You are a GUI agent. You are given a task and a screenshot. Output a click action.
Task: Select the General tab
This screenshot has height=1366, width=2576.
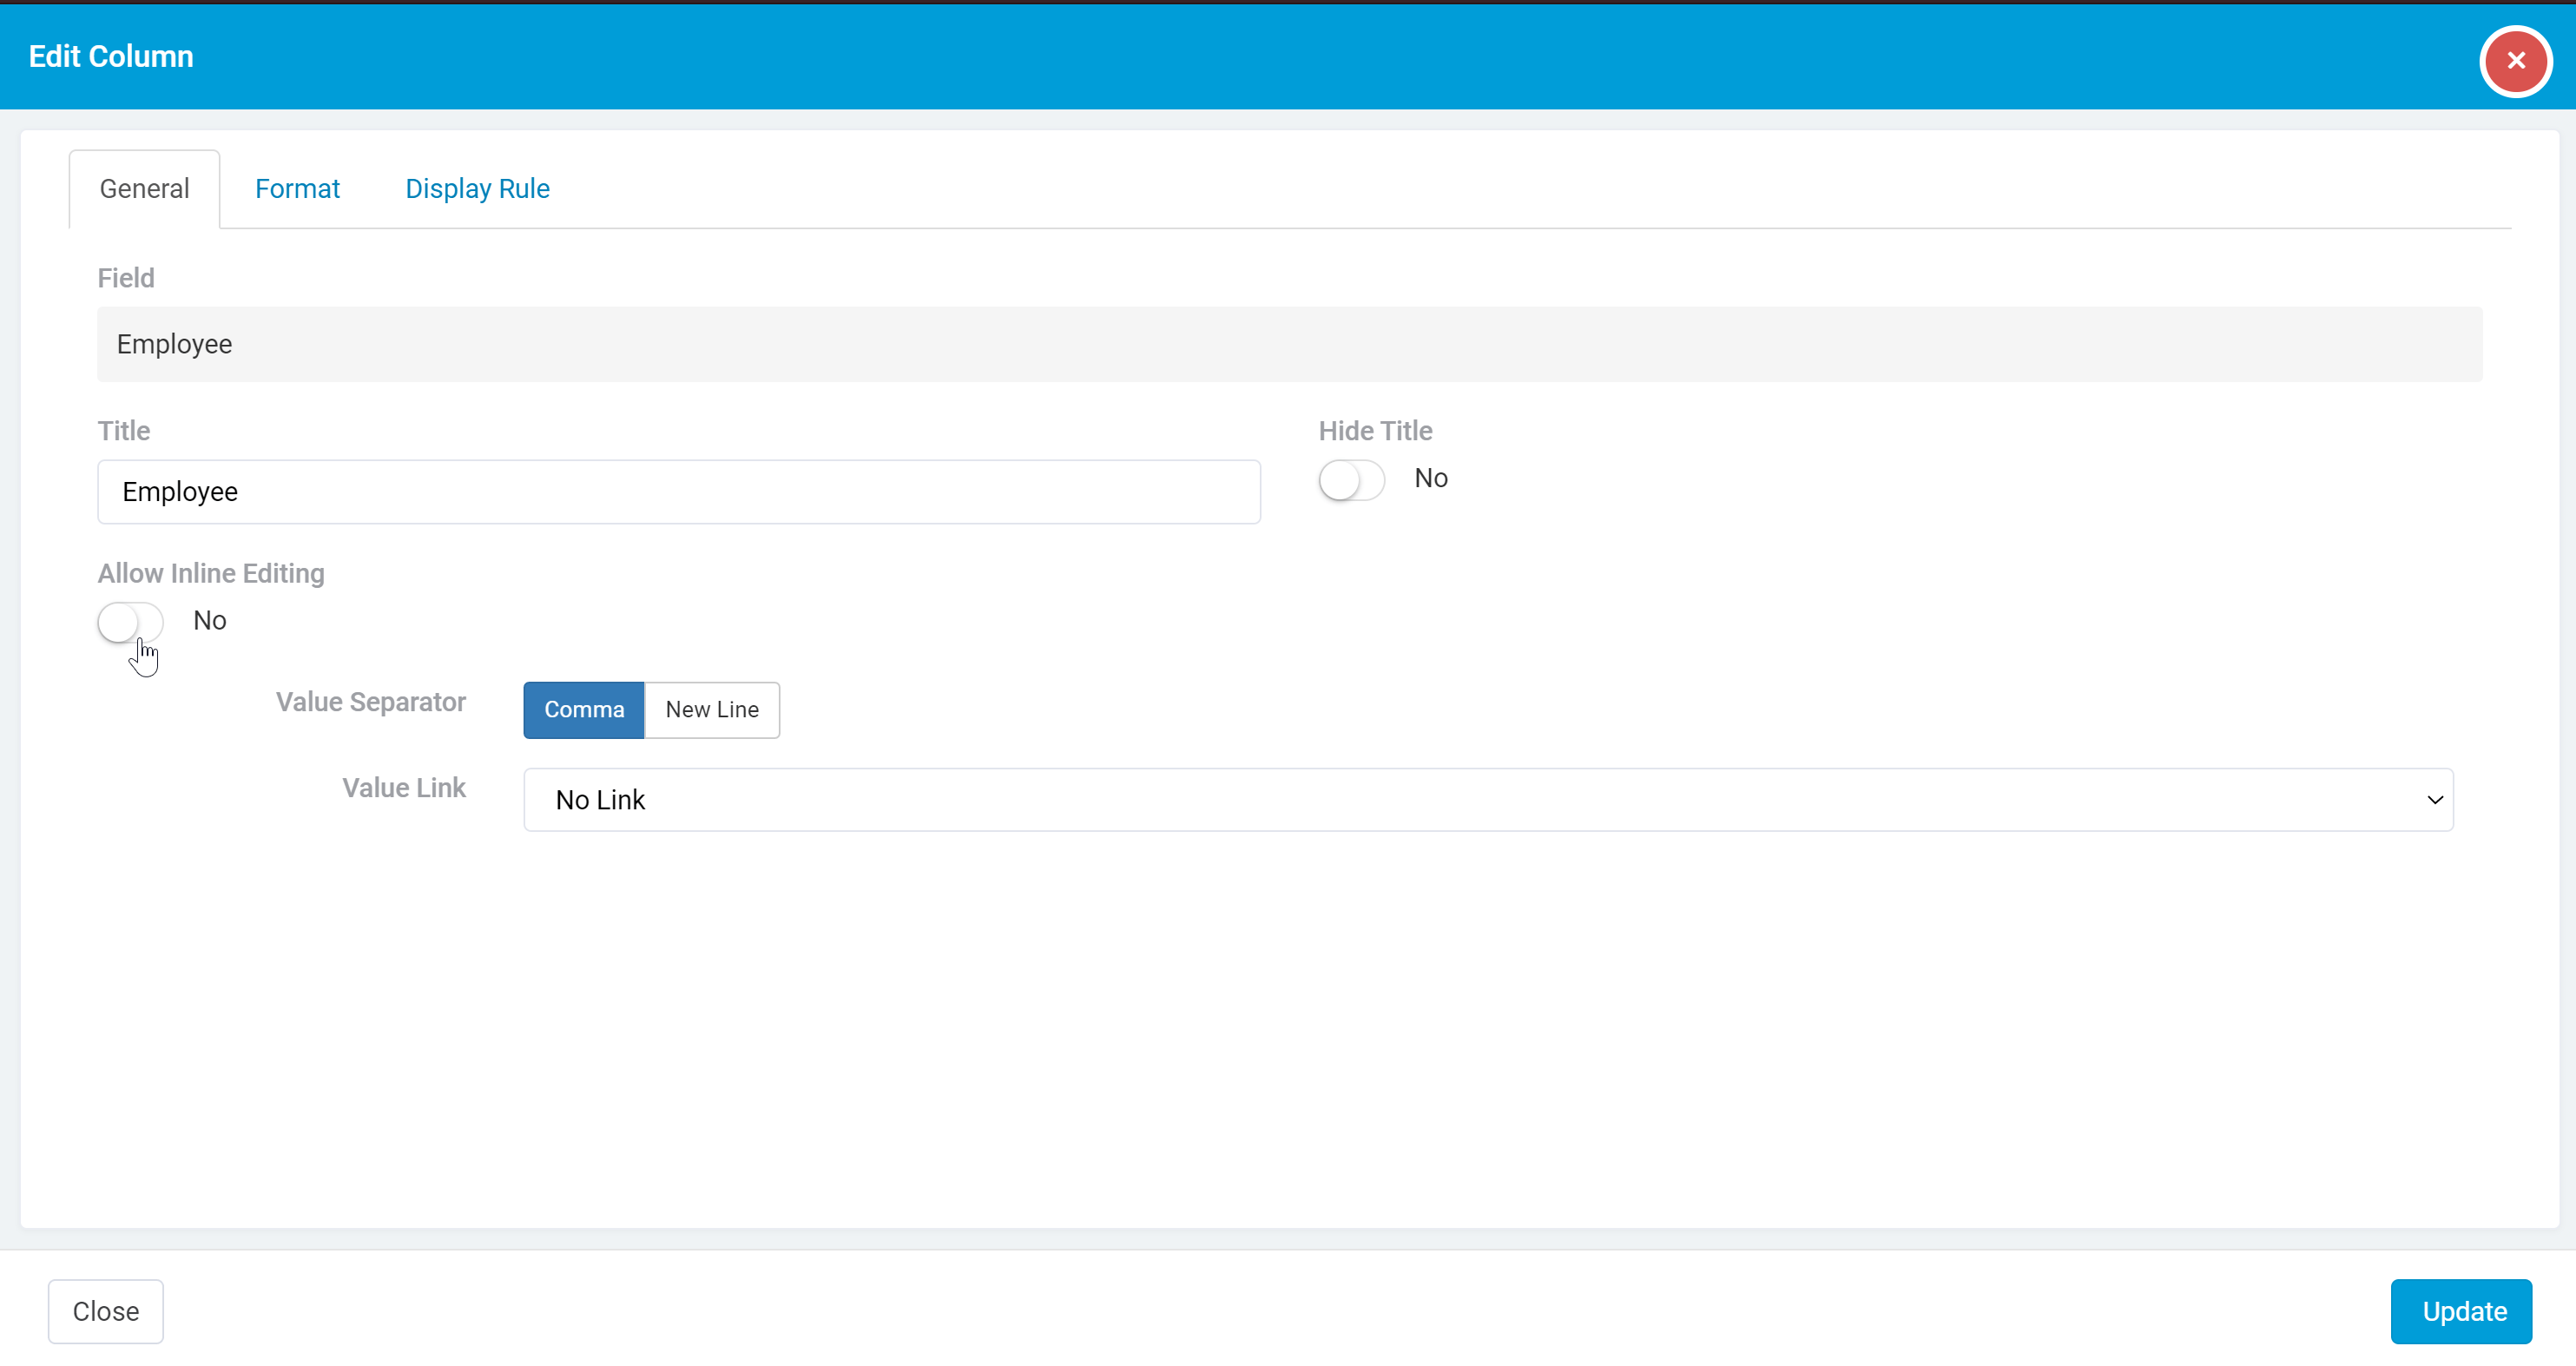pos(144,189)
